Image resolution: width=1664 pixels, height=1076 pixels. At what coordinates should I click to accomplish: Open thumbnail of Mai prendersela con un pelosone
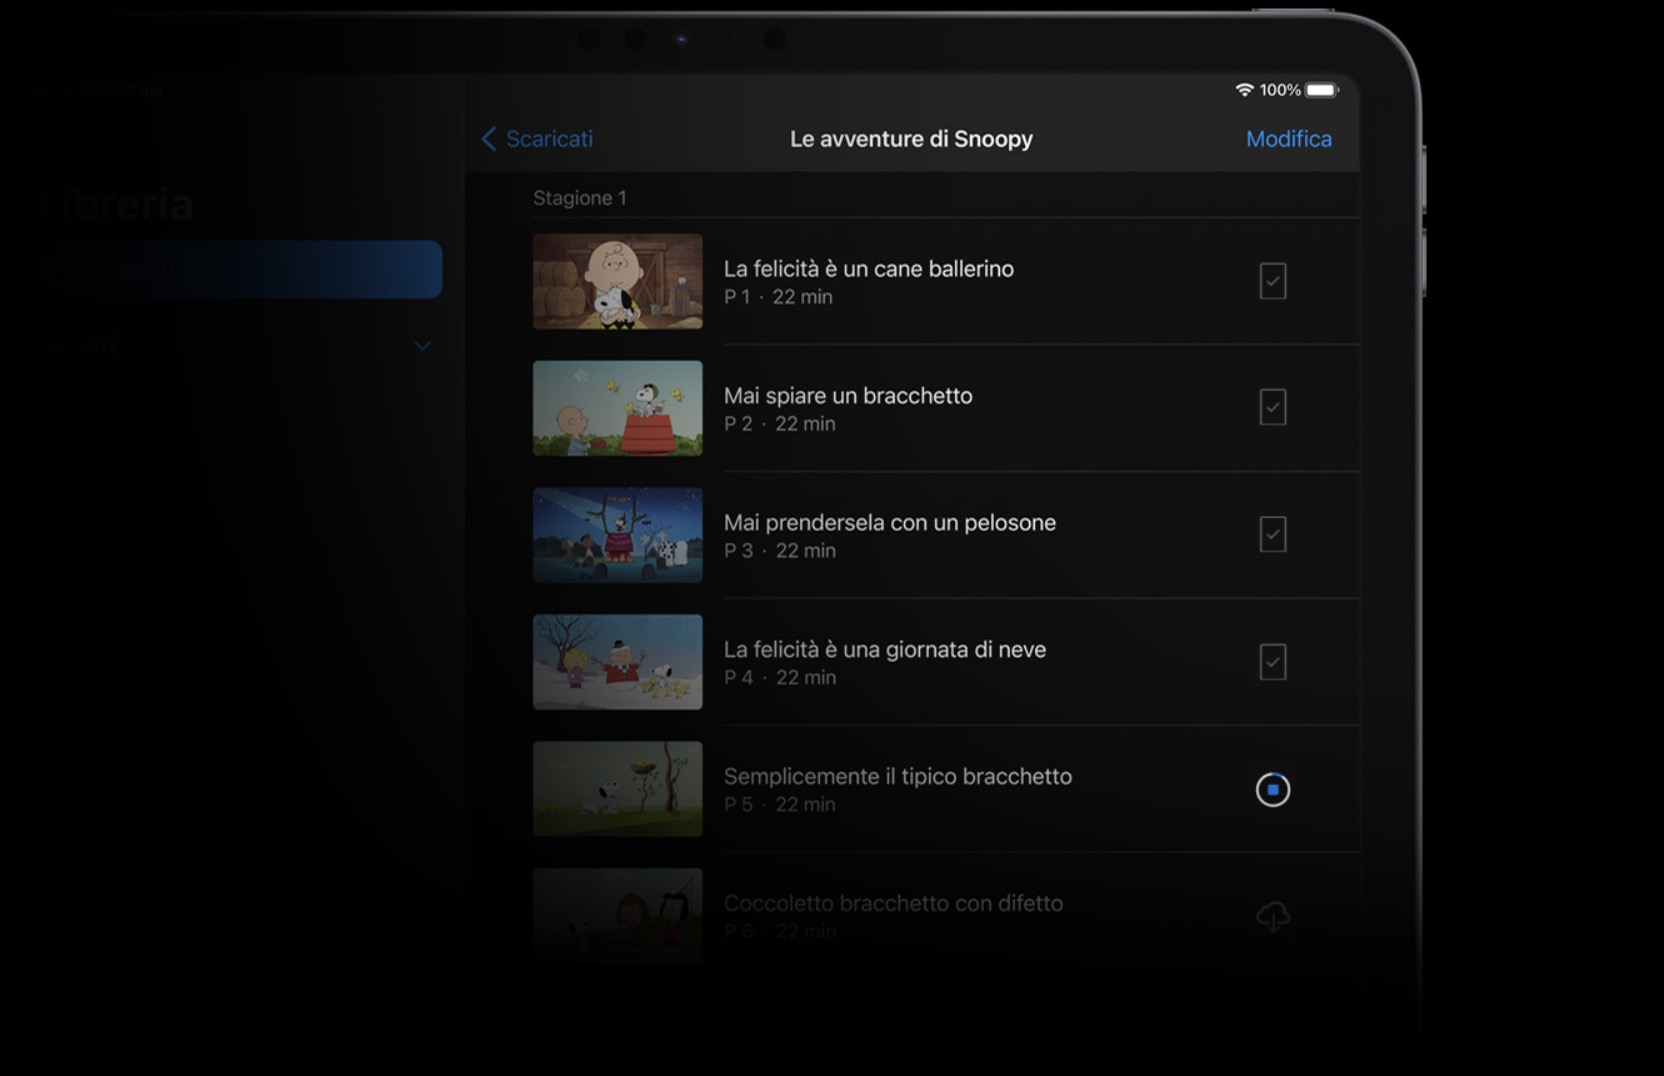click(x=617, y=535)
